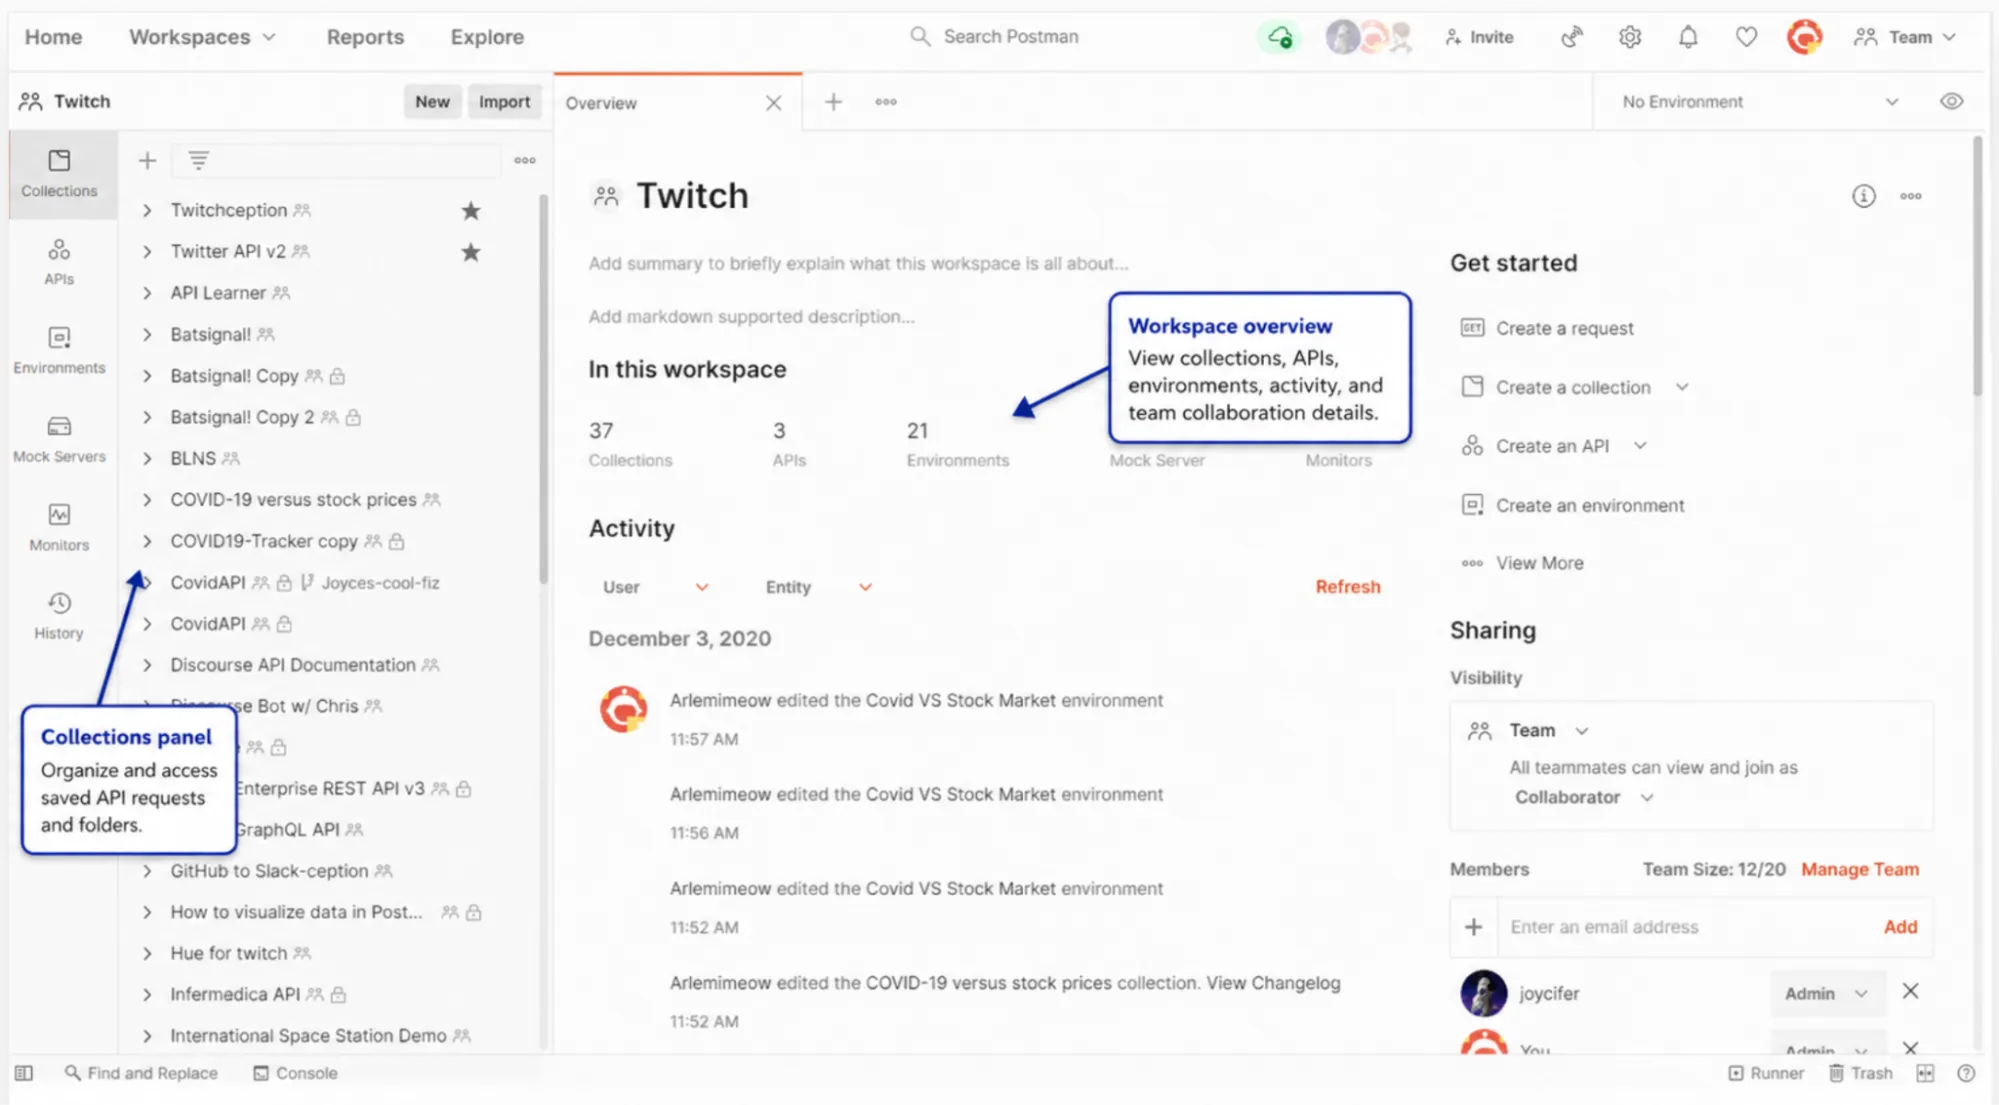Expand the BLNS collection

147,458
